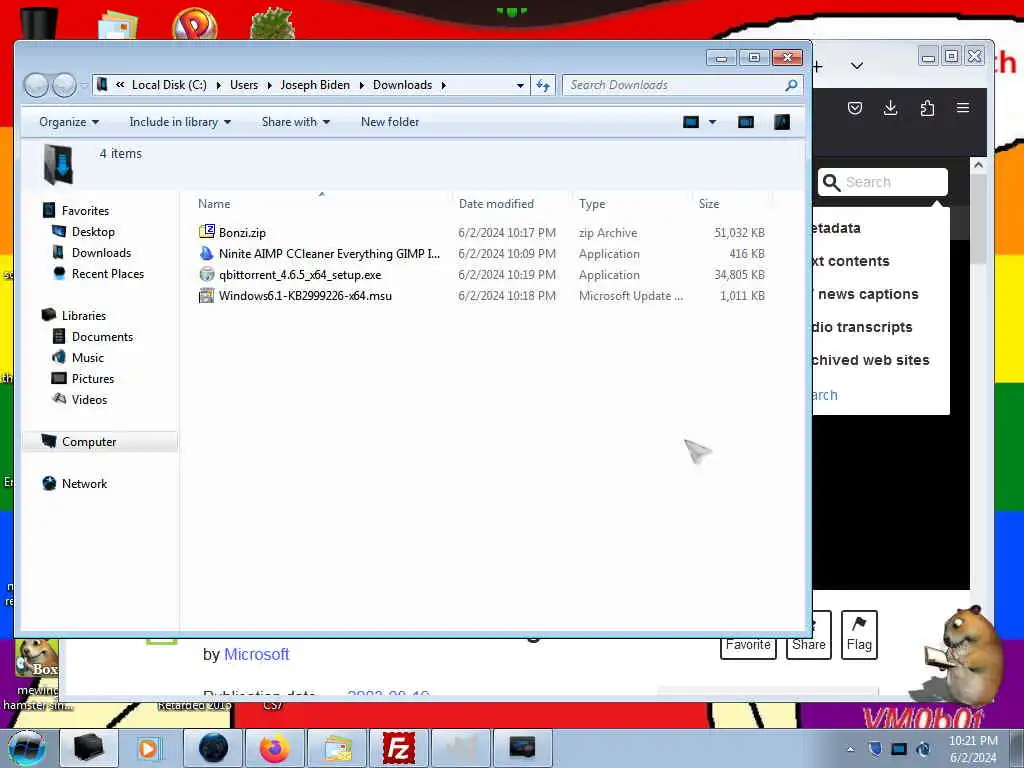Click Local Disk (C:) in the address path

[168, 85]
